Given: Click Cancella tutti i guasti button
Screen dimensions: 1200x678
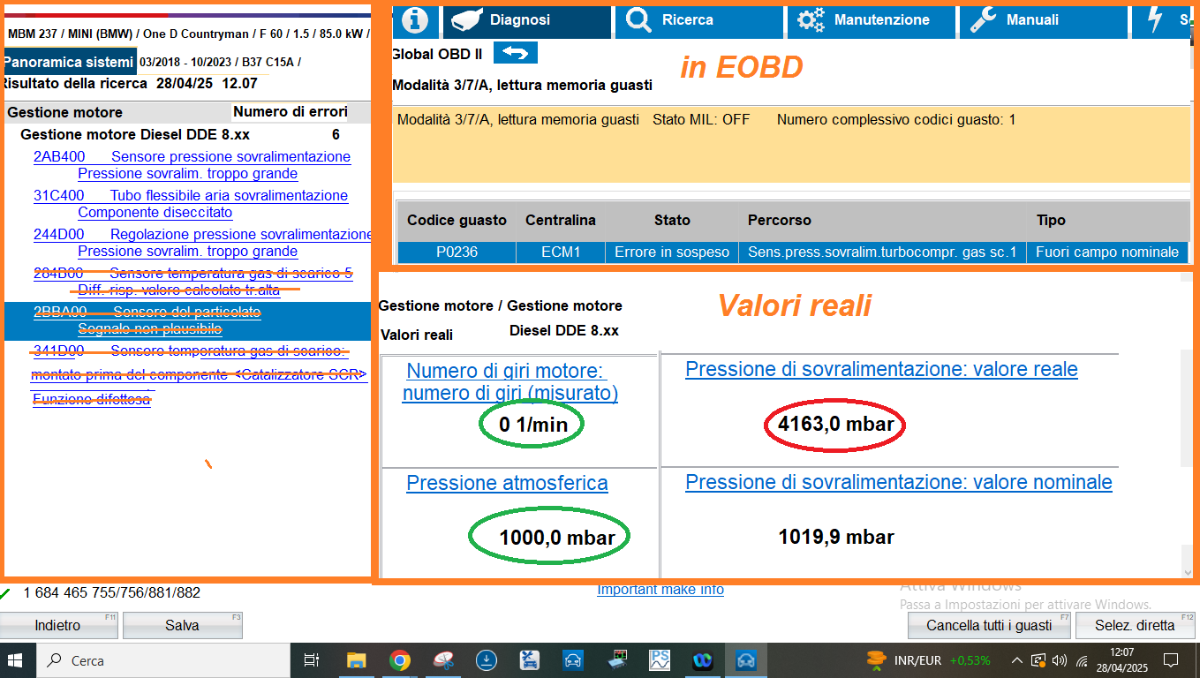Looking at the screenshot, I should (x=989, y=626).
